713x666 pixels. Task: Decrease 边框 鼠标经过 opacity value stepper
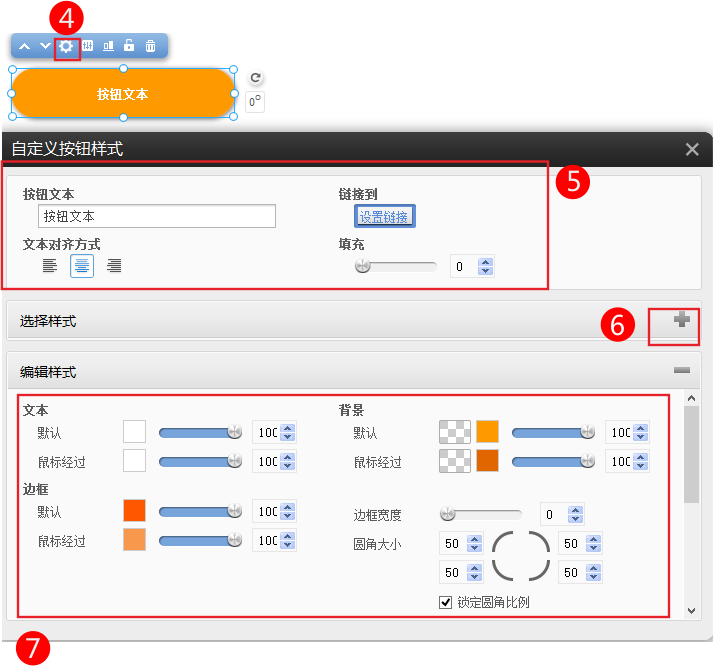288,545
